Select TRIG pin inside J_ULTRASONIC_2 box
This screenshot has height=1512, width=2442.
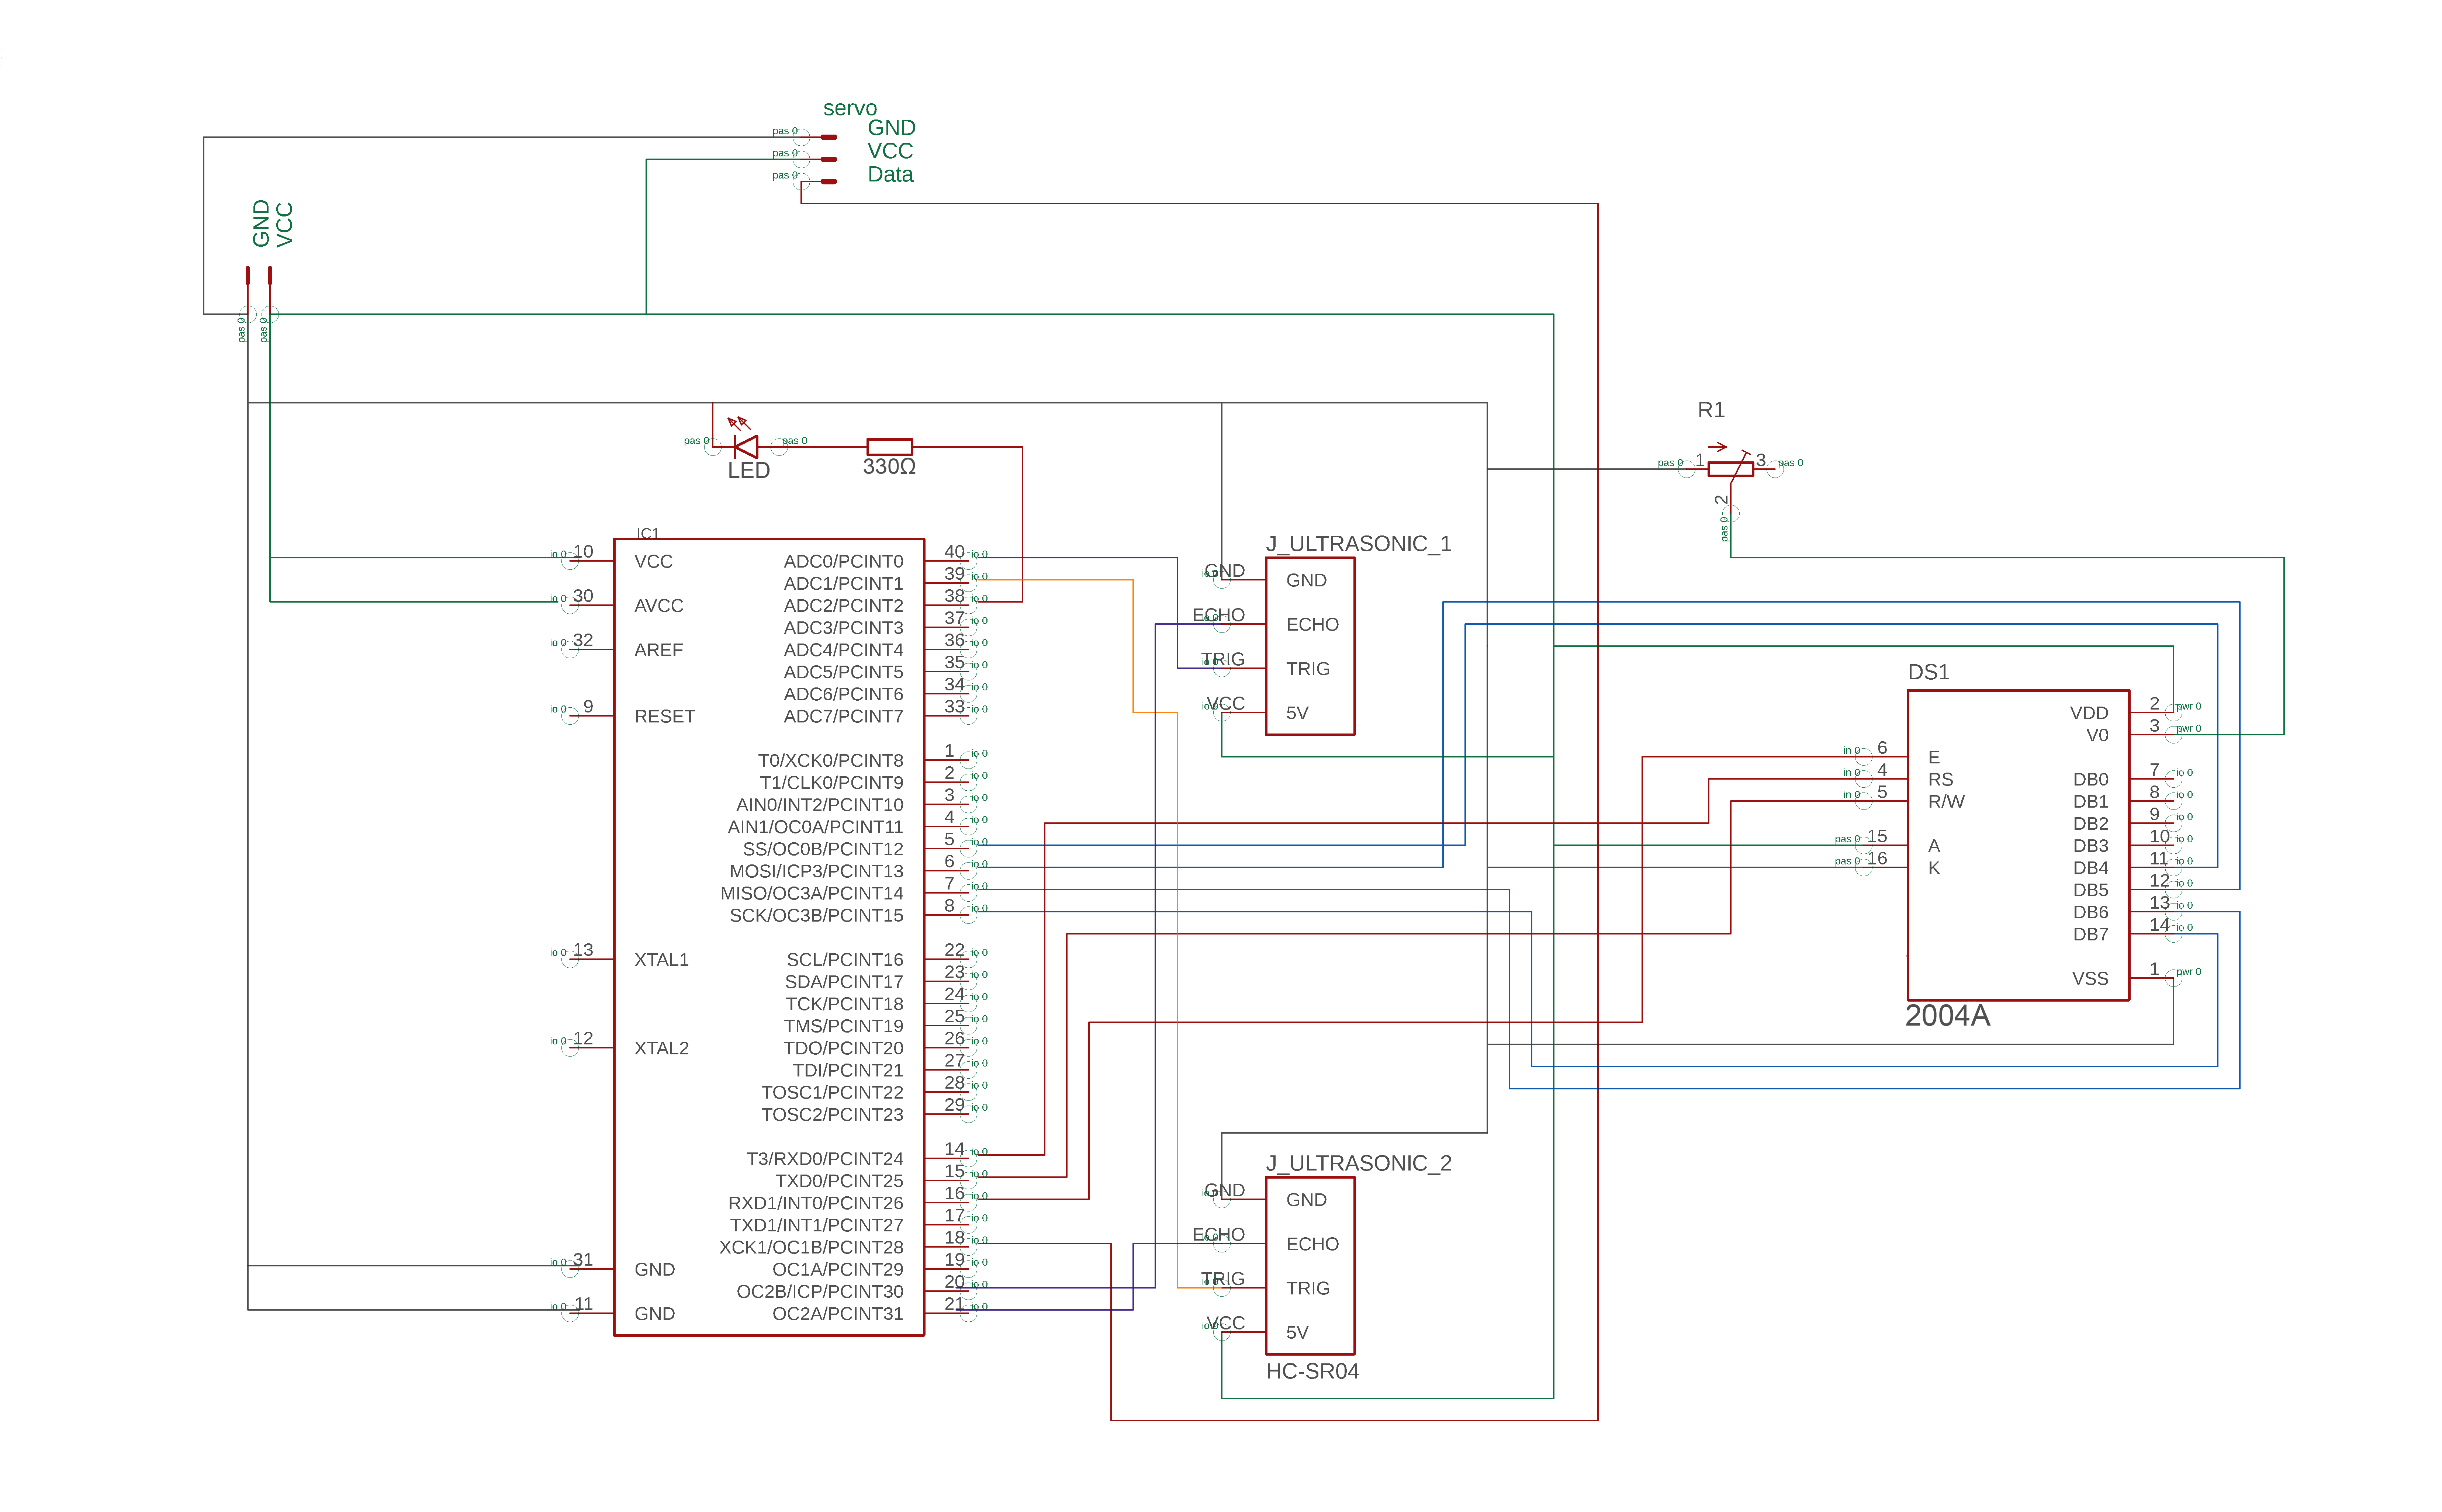(x=1308, y=1288)
